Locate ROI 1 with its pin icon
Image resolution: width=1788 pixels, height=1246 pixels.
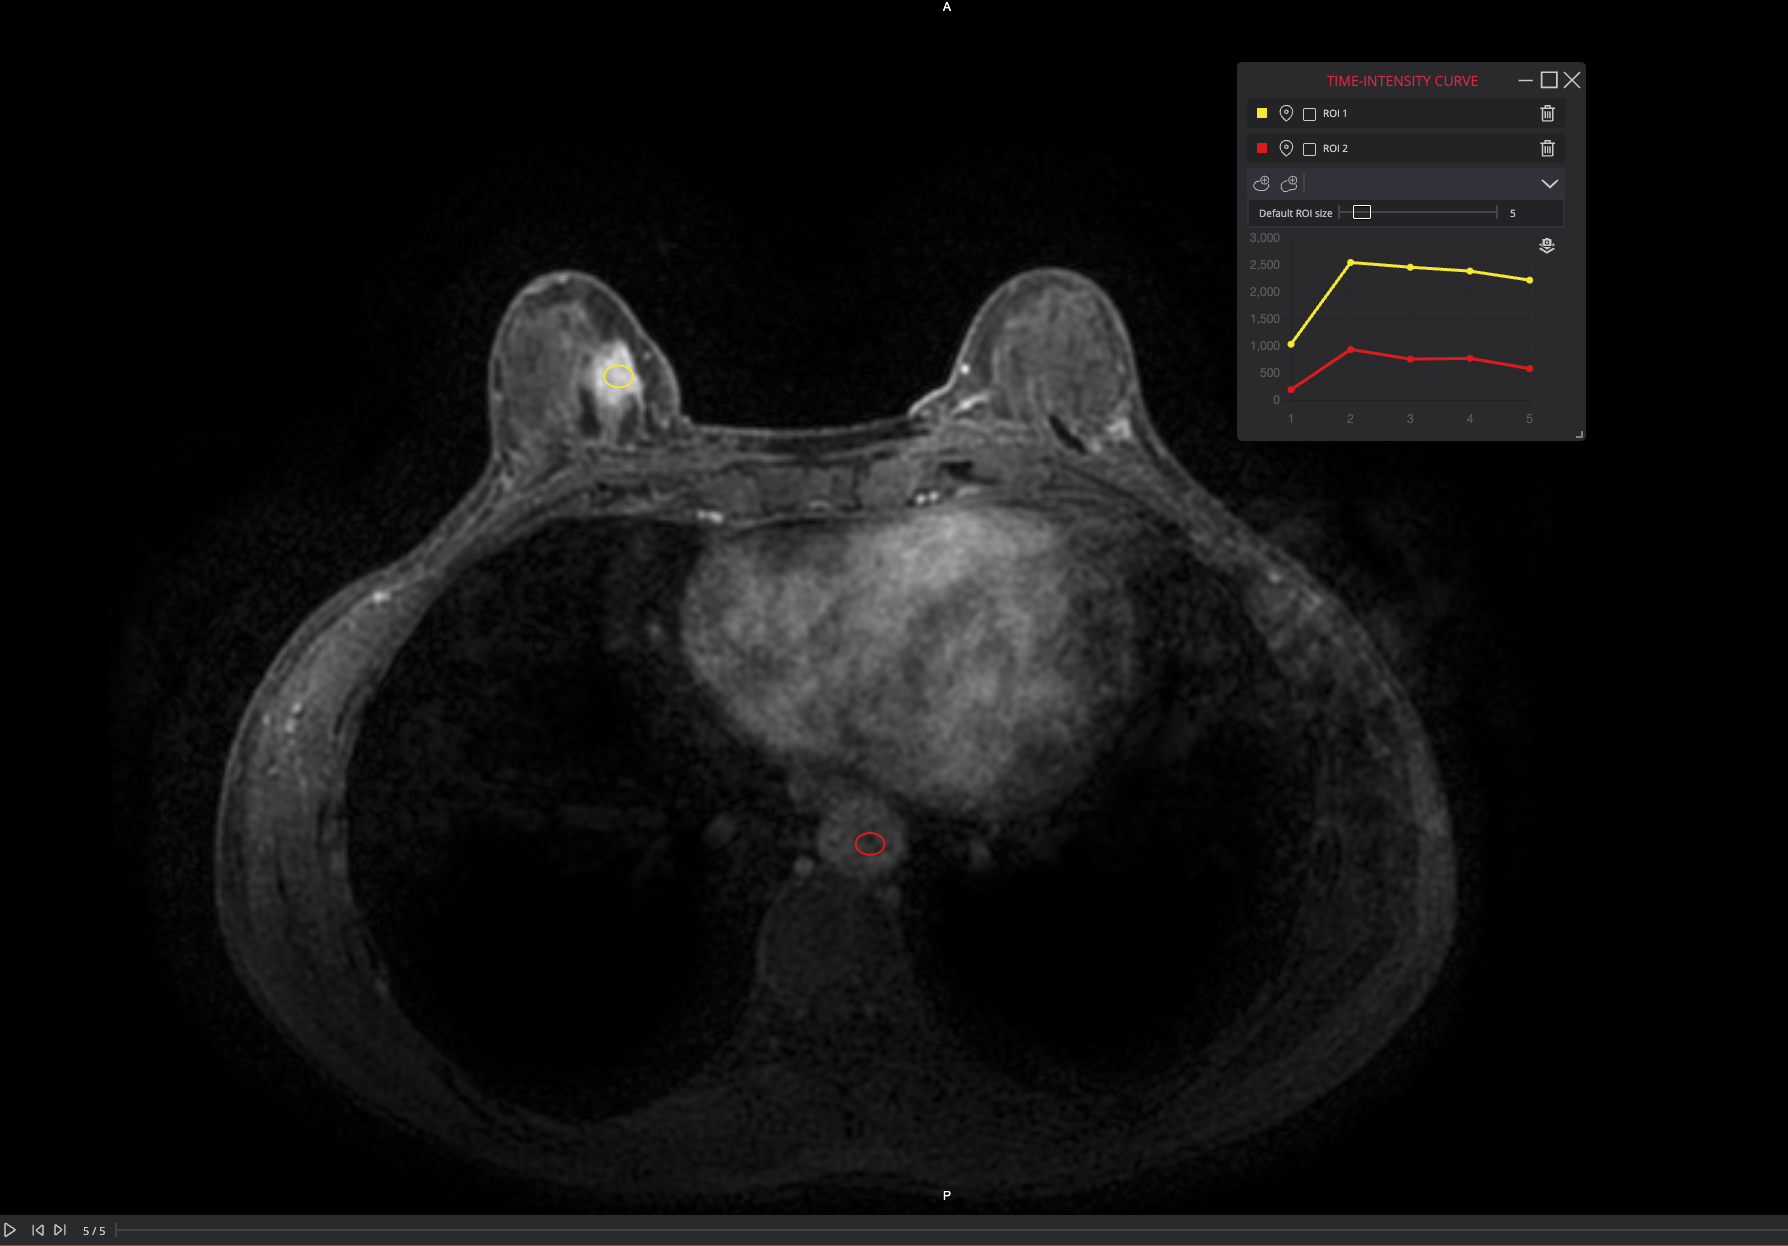(x=1286, y=114)
